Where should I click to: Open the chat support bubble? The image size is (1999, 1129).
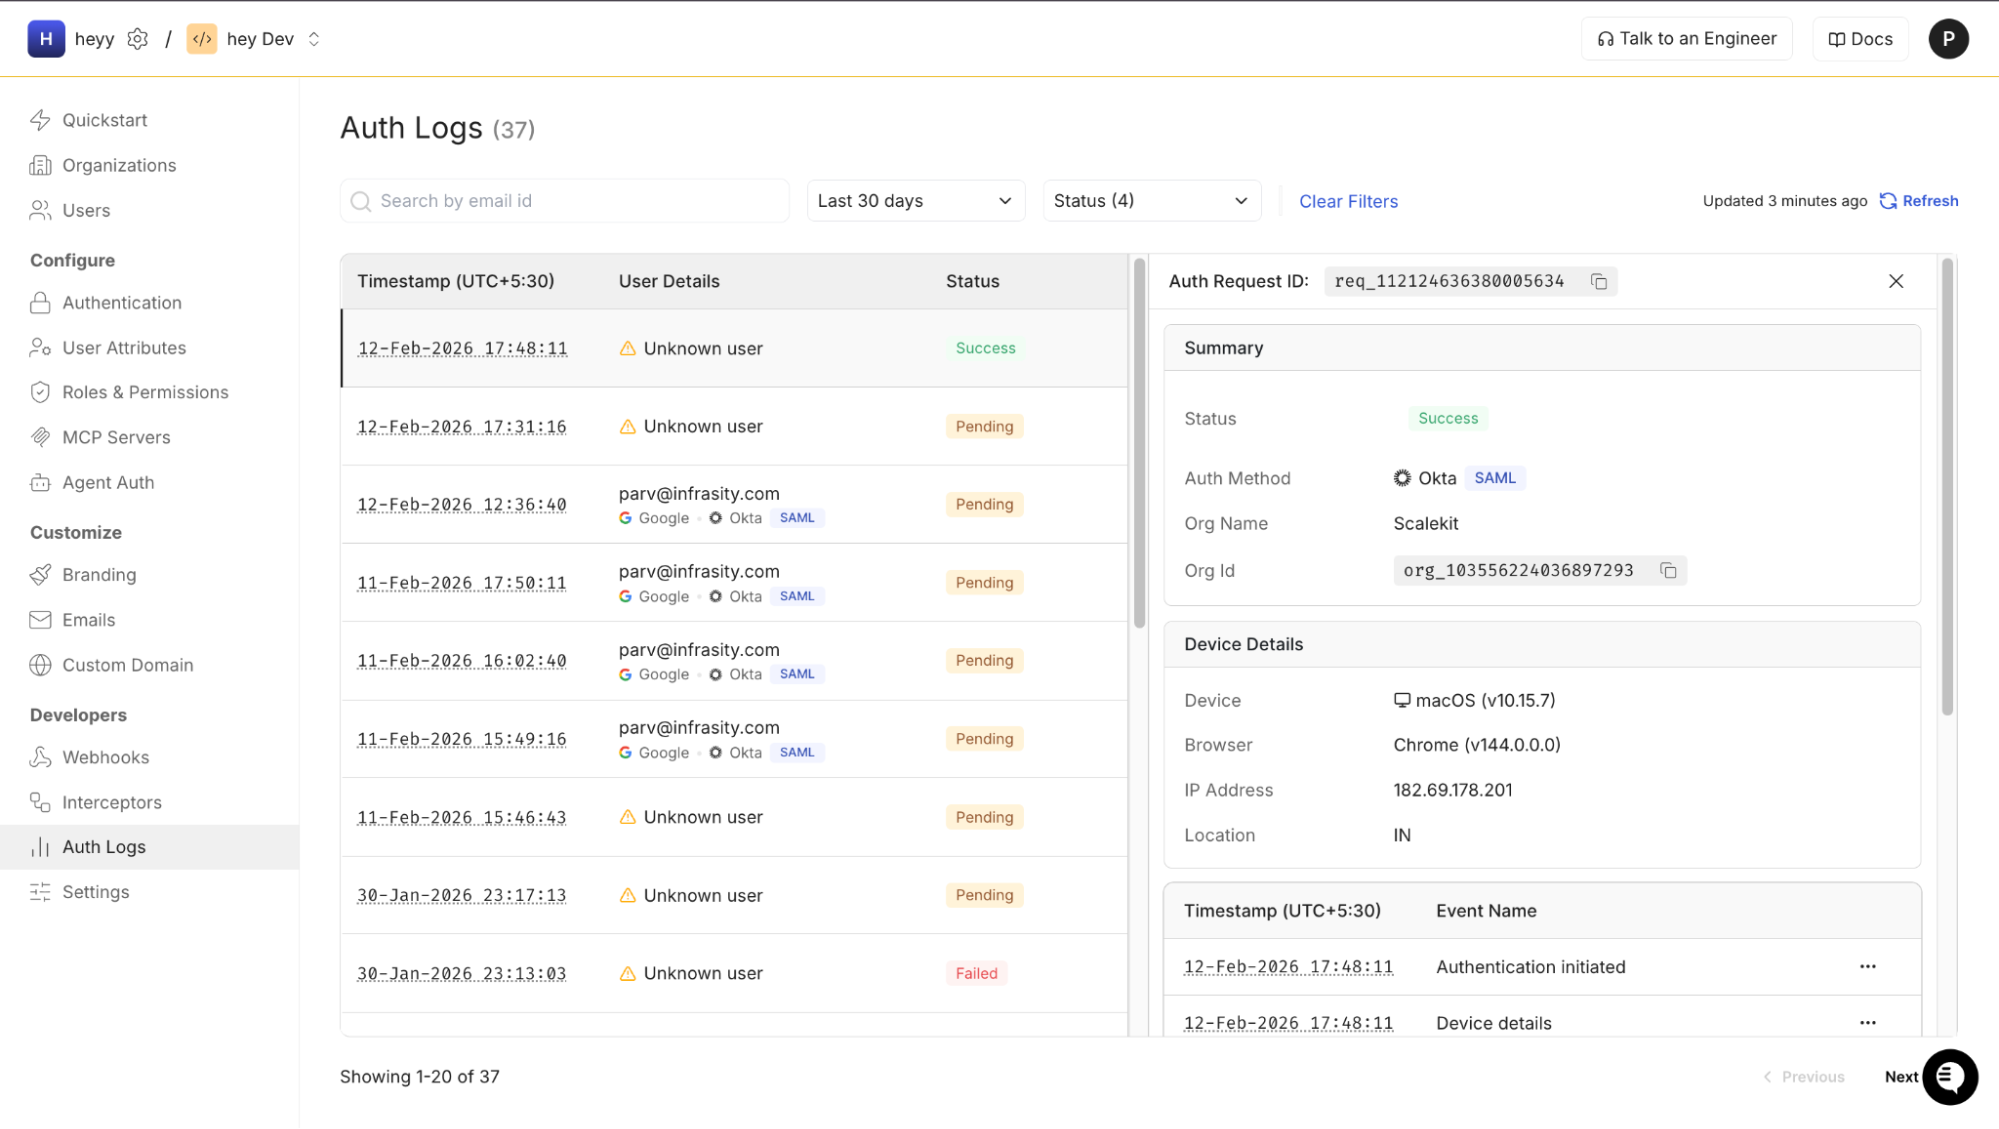pos(1949,1077)
